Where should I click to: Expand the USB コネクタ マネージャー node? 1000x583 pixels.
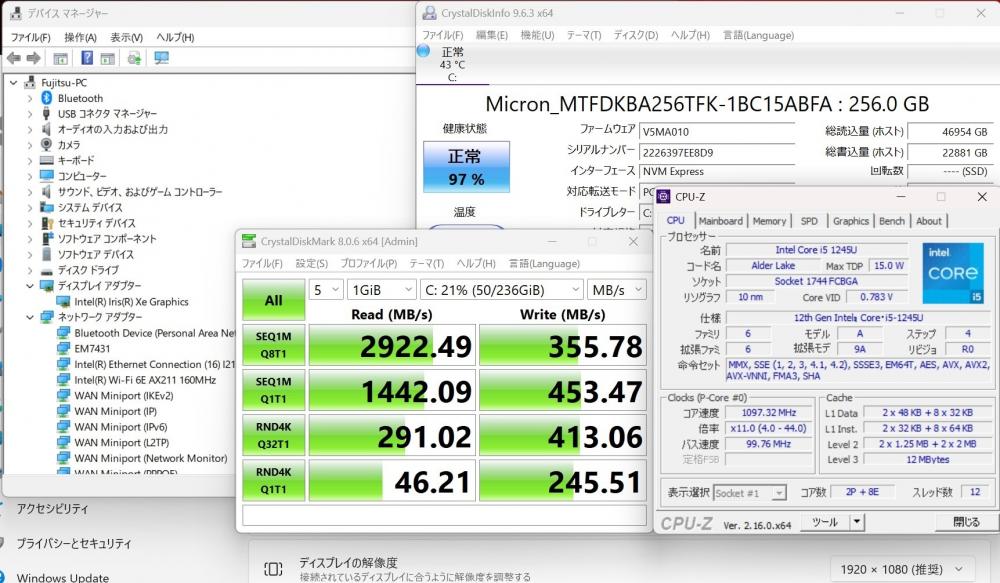tap(30, 114)
